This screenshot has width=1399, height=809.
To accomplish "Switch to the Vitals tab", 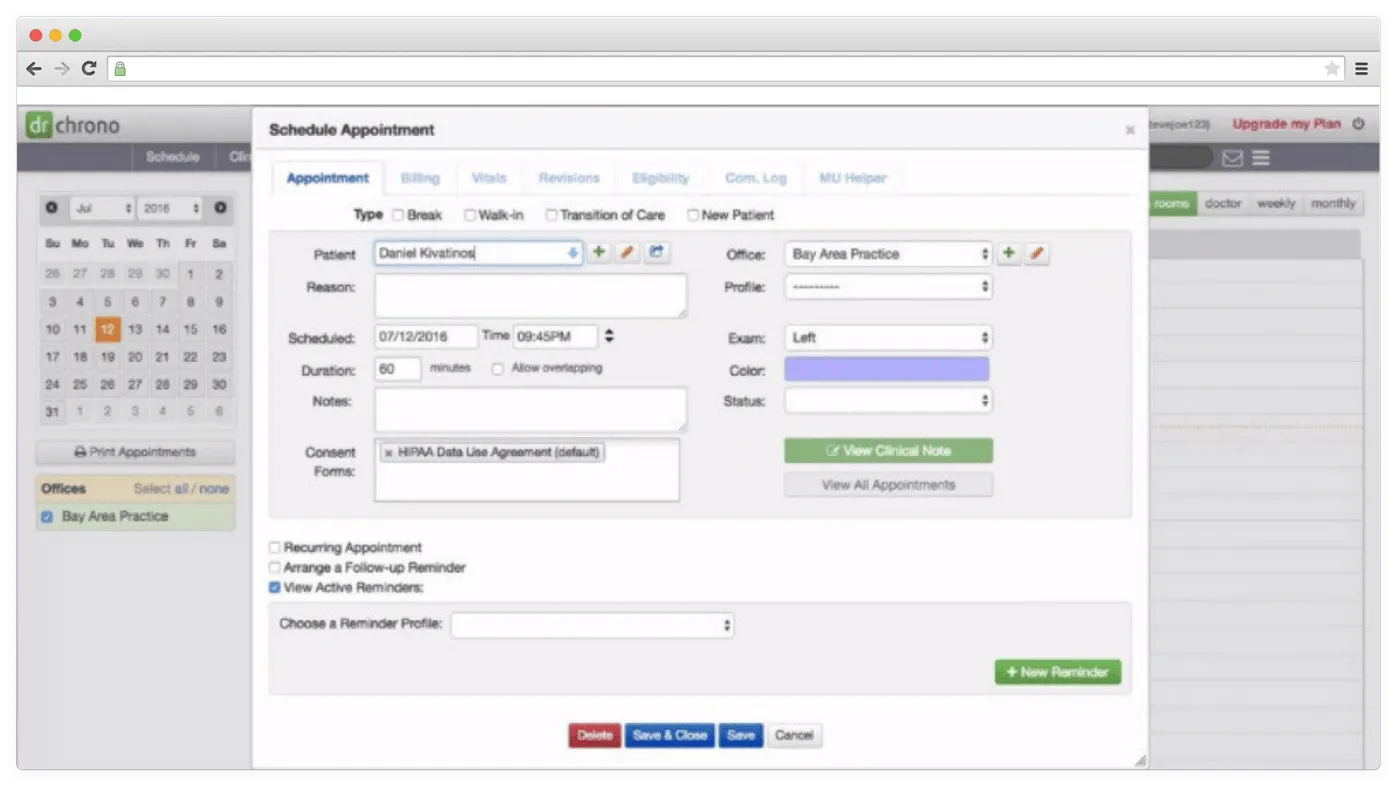I will [489, 178].
